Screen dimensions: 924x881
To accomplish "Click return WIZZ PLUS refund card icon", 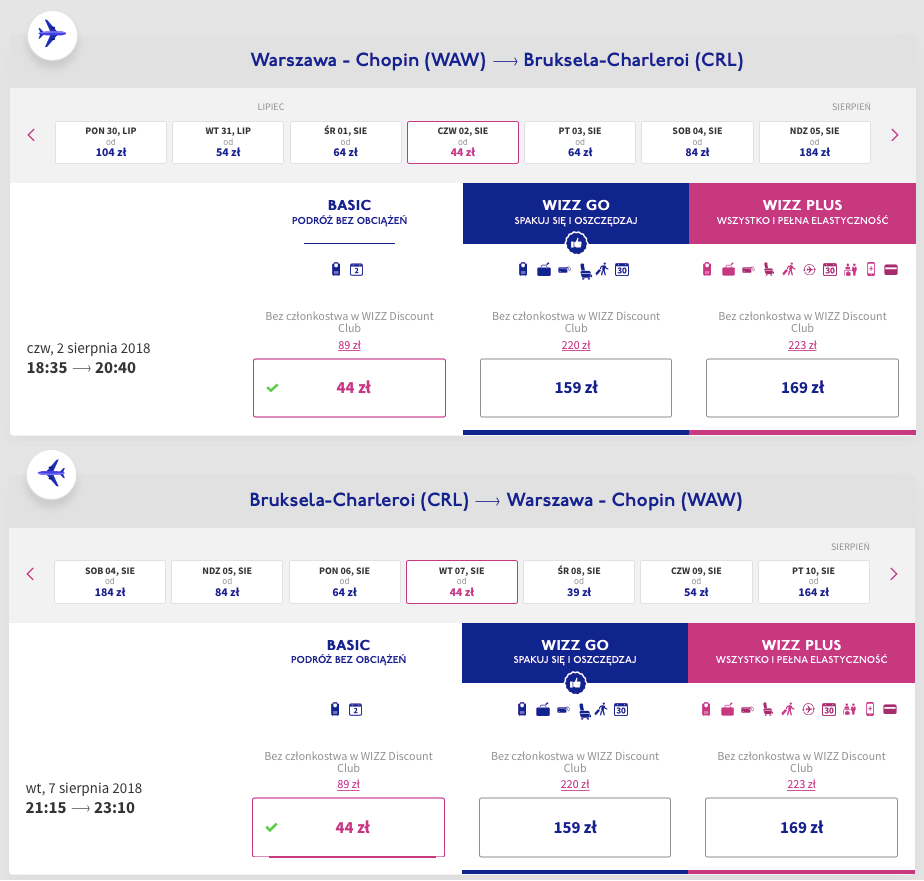I will (x=890, y=710).
